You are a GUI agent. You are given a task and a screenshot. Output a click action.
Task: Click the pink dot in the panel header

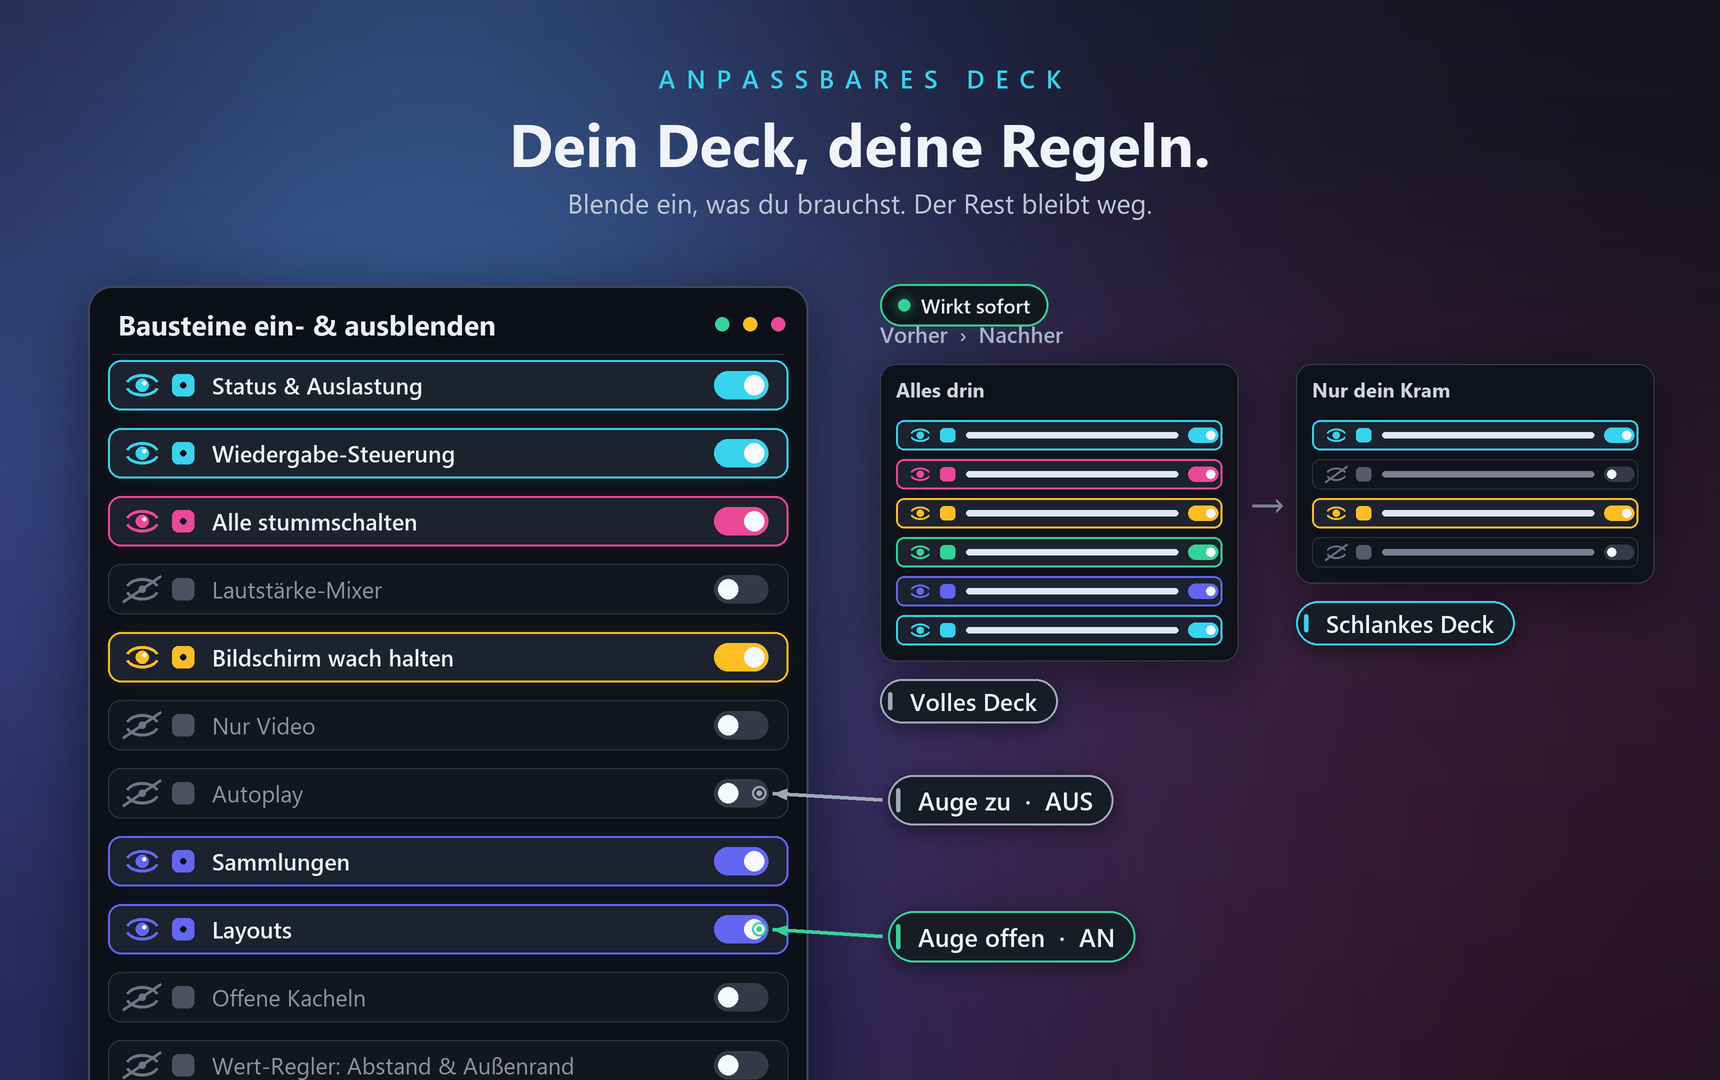778,324
